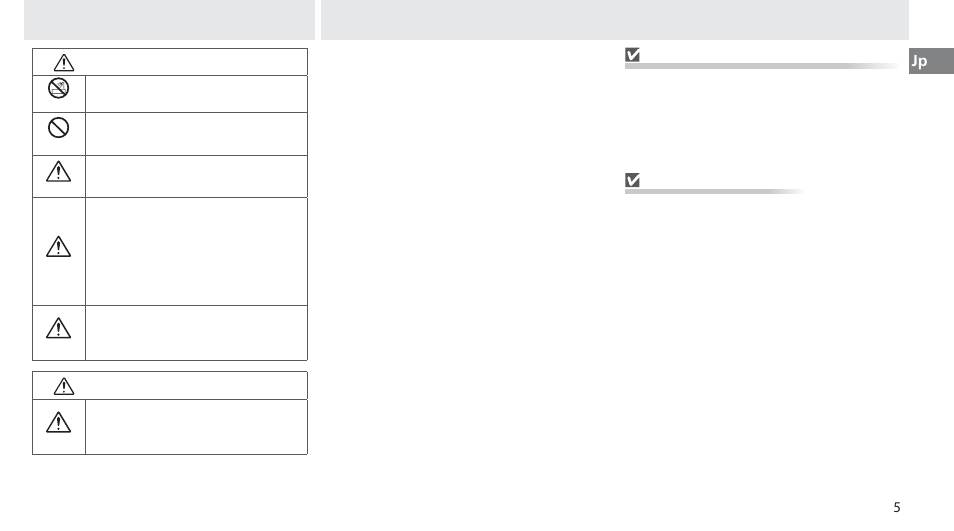Click the wide gray header banner beside Jp tab
Viewport: 954px width, 531px height.
(615, 20)
